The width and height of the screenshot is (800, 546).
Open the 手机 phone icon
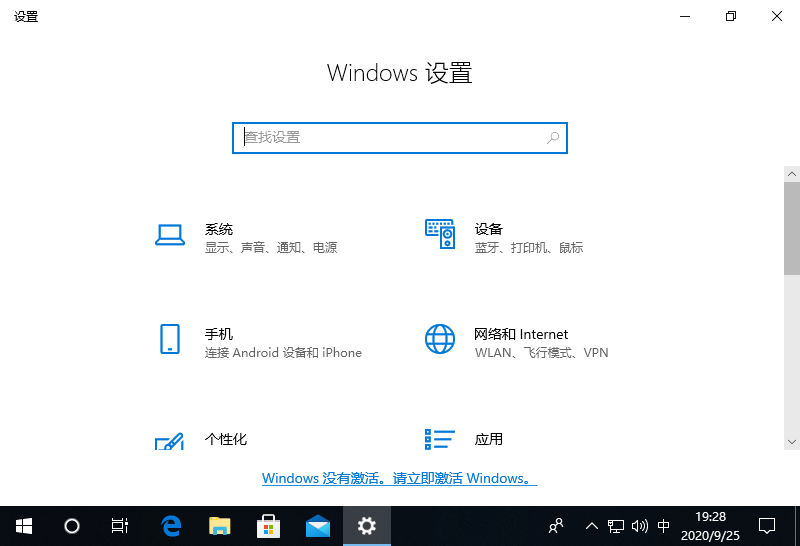click(170, 339)
